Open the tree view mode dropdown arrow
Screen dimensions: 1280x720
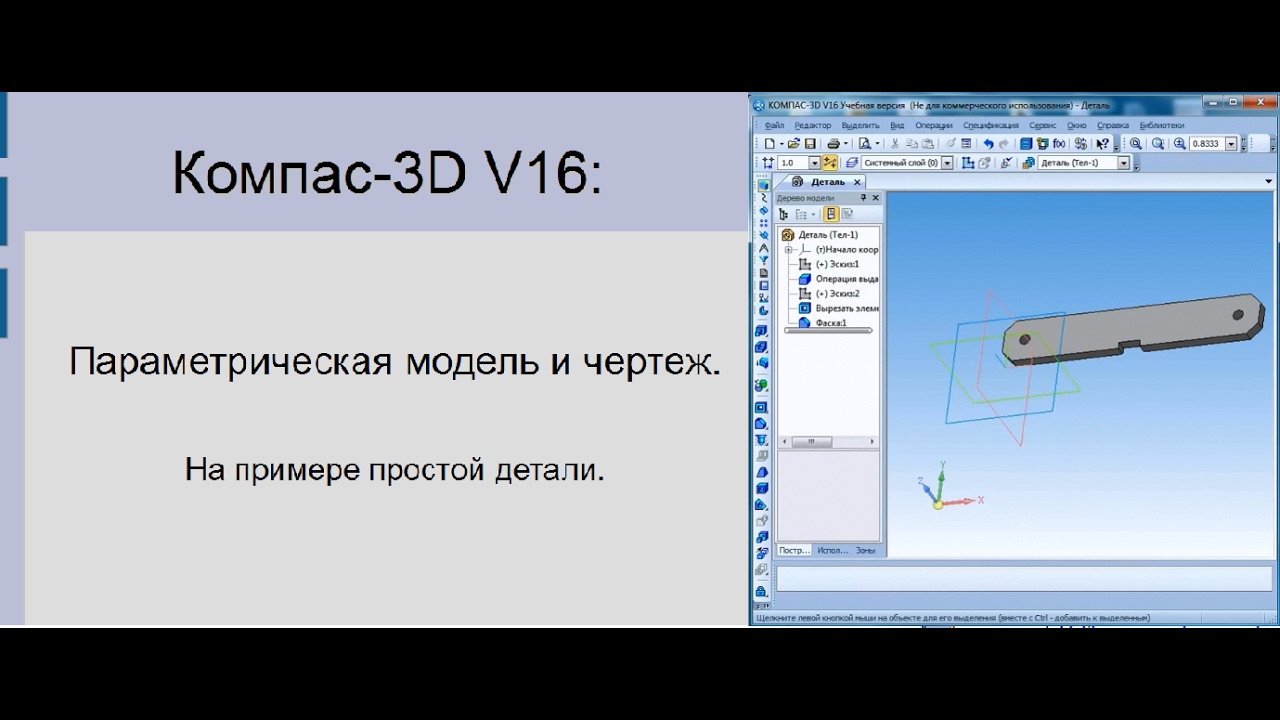pyautogui.click(x=812, y=214)
